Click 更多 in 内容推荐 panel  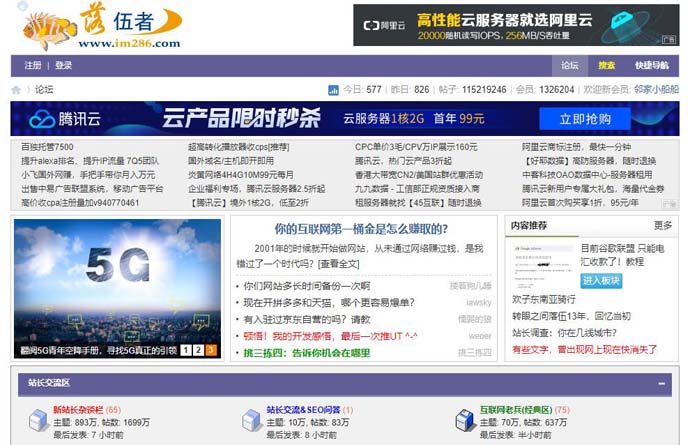coord(663,226)
